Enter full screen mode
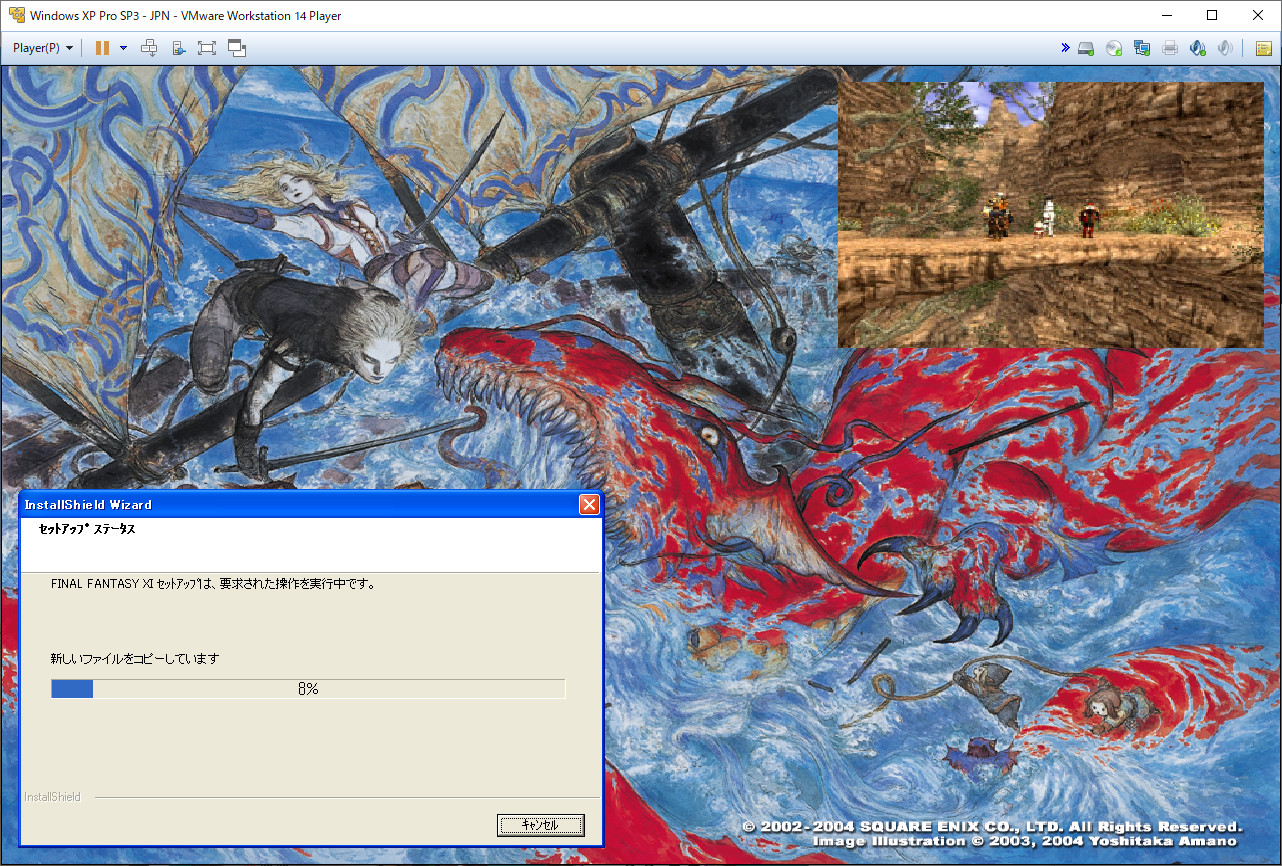1282x866 pixels. (x=207, y=48)
